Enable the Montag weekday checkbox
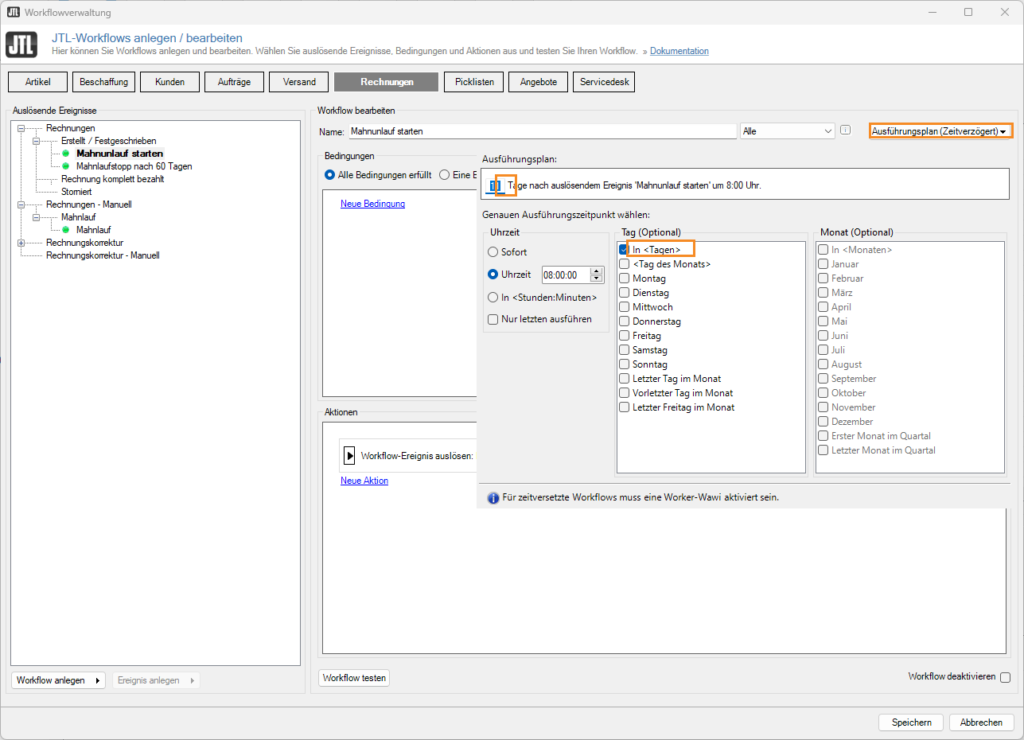The width and height of the screenshot is (1024, 740). pos(624,279)
